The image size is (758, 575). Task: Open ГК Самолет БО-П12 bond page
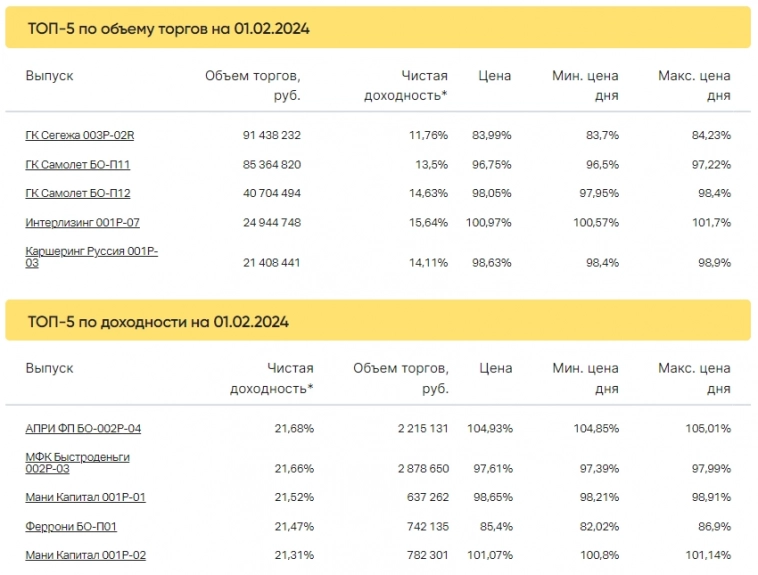[x=77, y=193]
